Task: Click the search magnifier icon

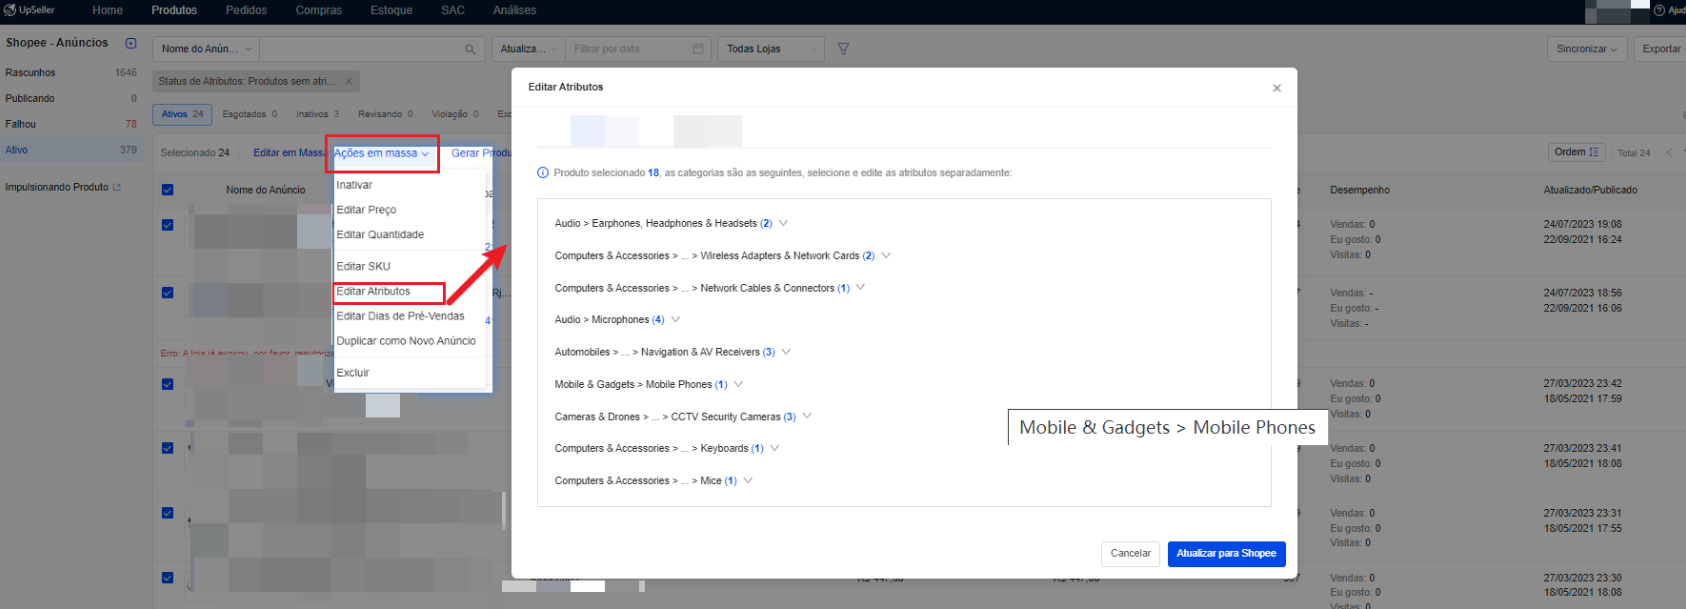Action: [x=470, y=49]
